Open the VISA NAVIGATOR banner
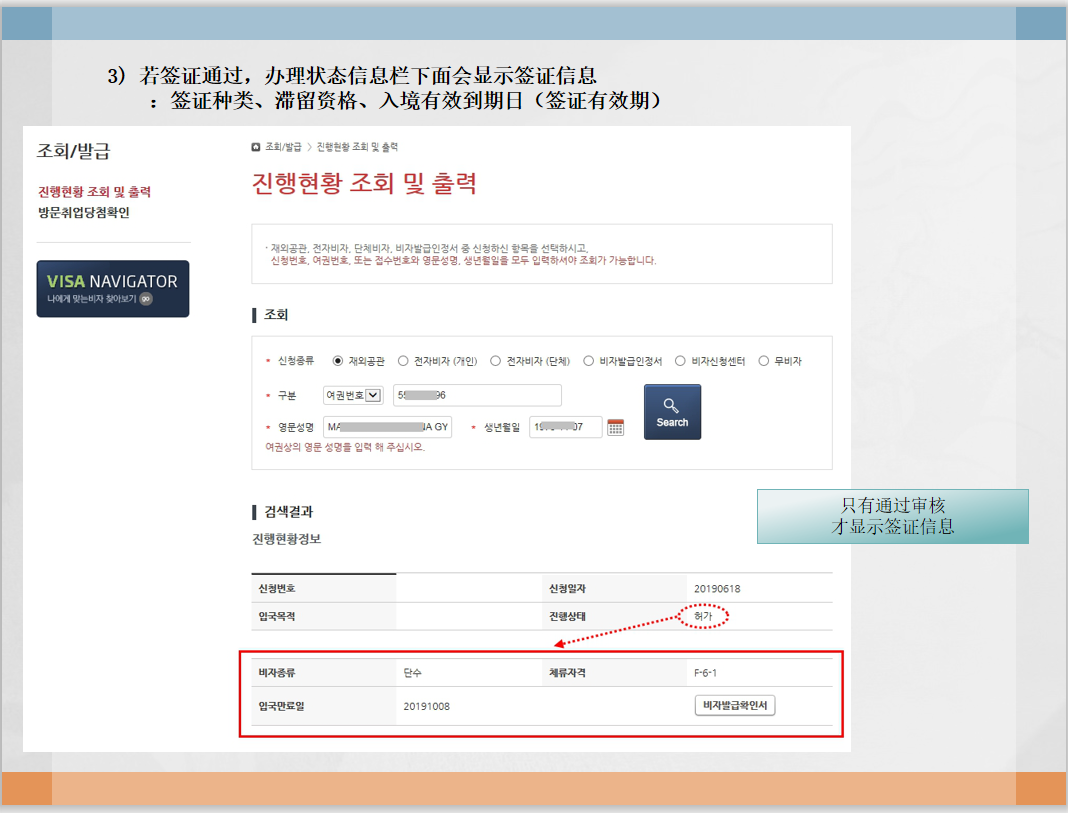 (113, 289)
